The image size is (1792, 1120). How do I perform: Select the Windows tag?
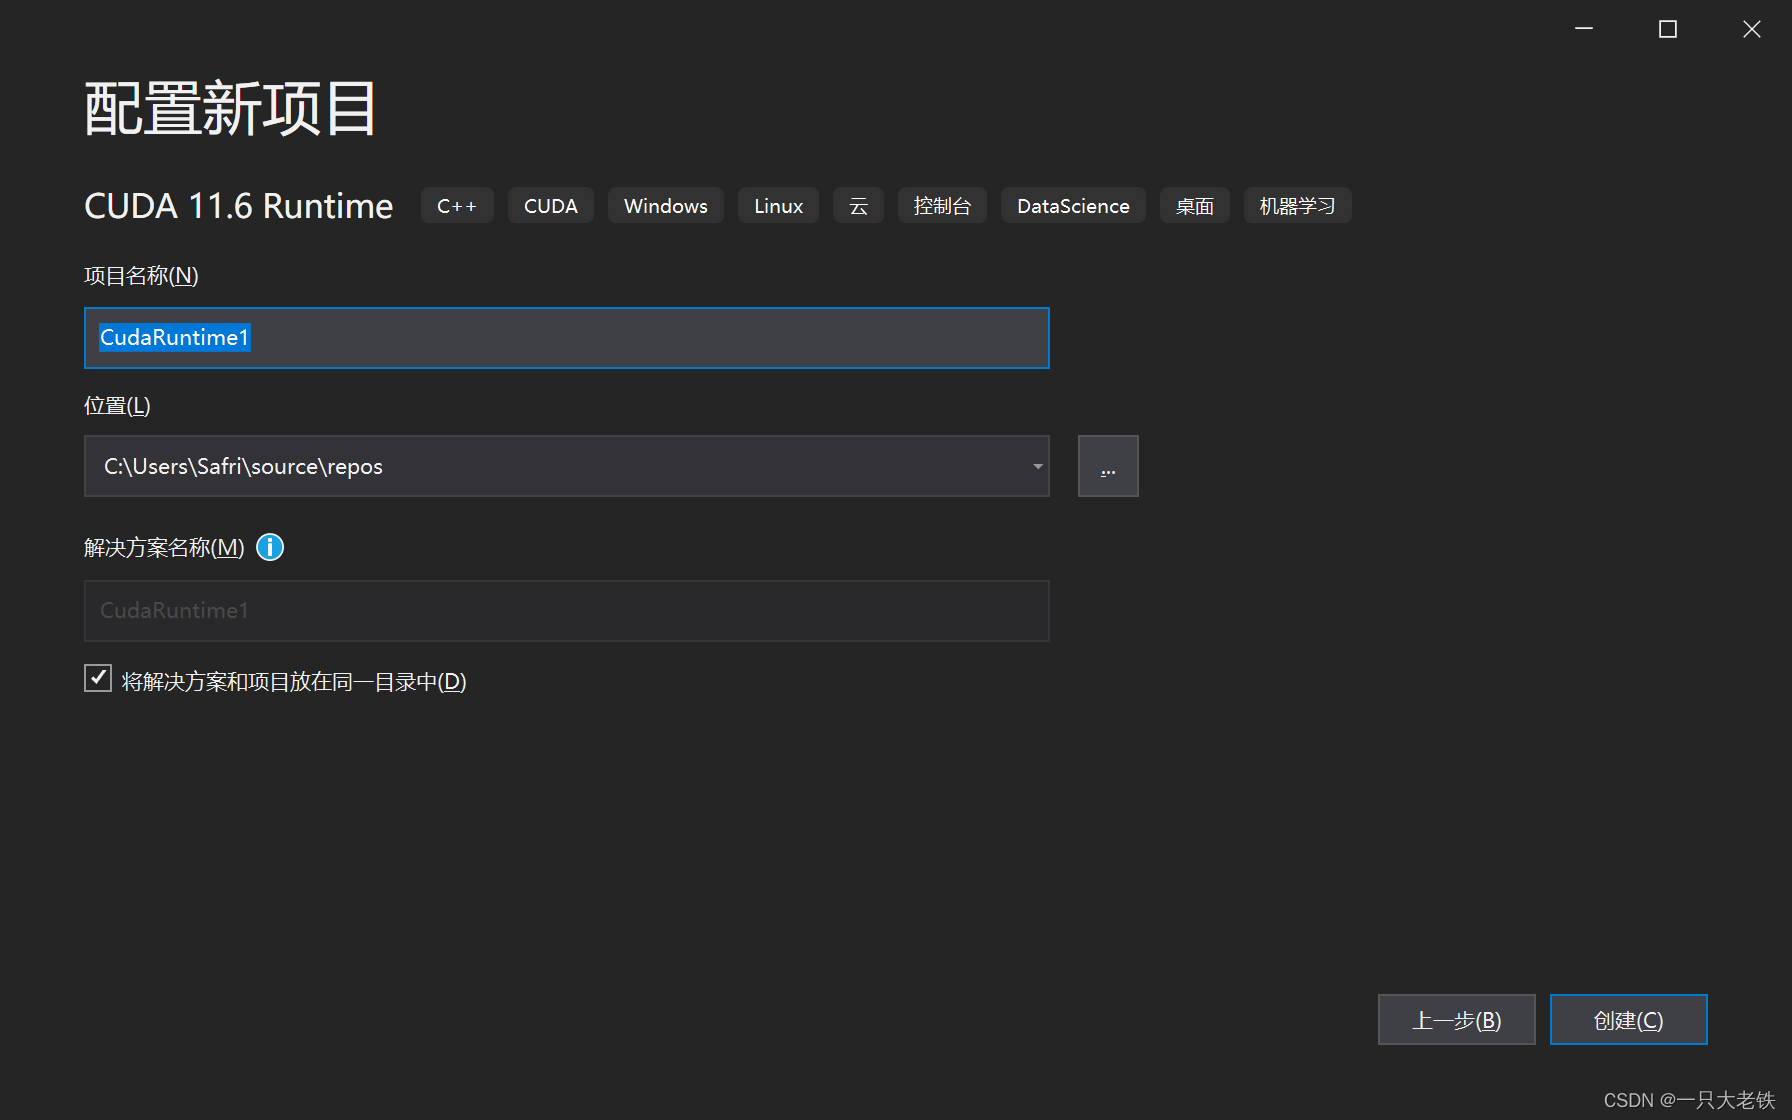click(x=666, y=206)
